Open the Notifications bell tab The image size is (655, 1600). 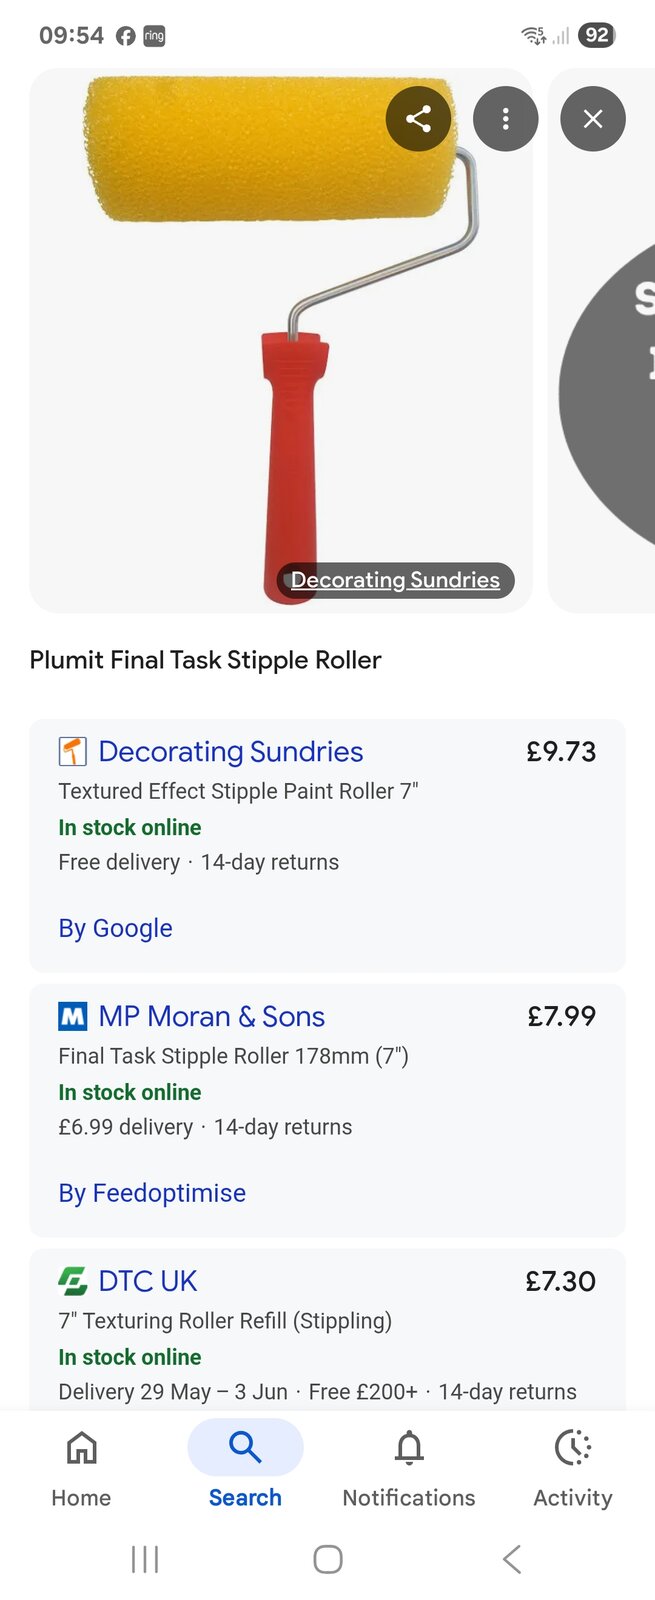click(x=409, y=1467)
